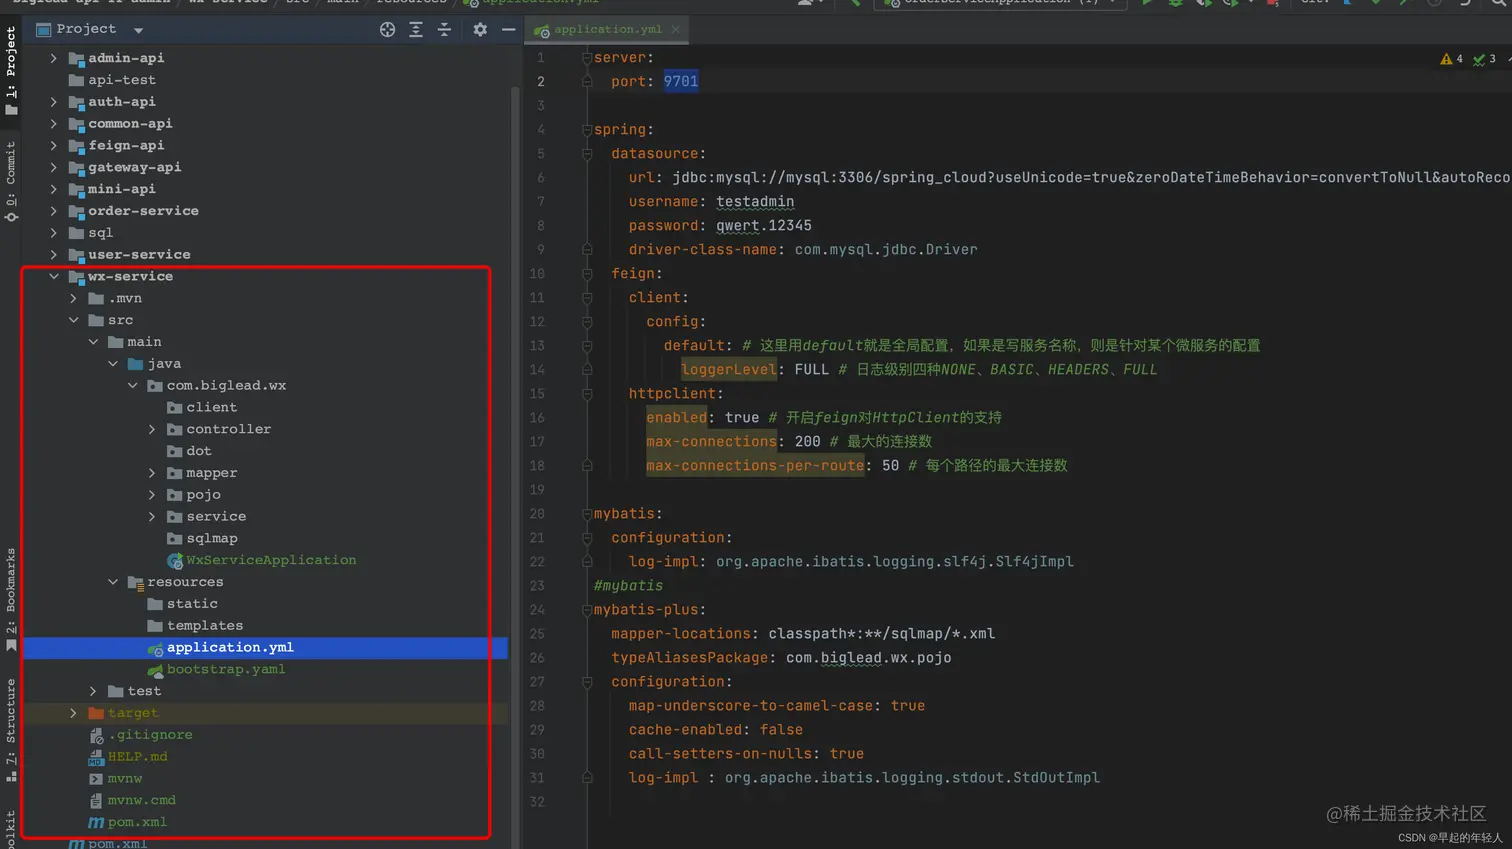Click the orange target folder icon
This screenshot has width=1512, height=849.
click(x=96, y=713)
